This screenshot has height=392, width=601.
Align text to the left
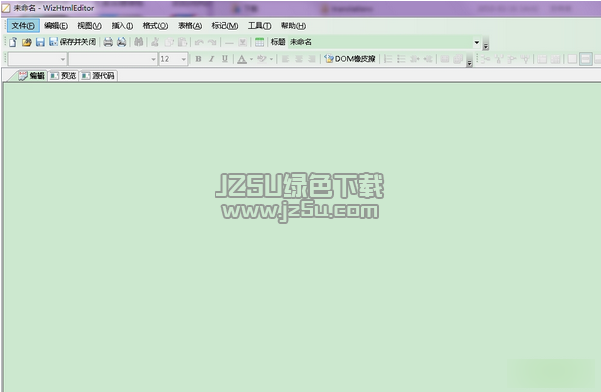tap(286, 59)
